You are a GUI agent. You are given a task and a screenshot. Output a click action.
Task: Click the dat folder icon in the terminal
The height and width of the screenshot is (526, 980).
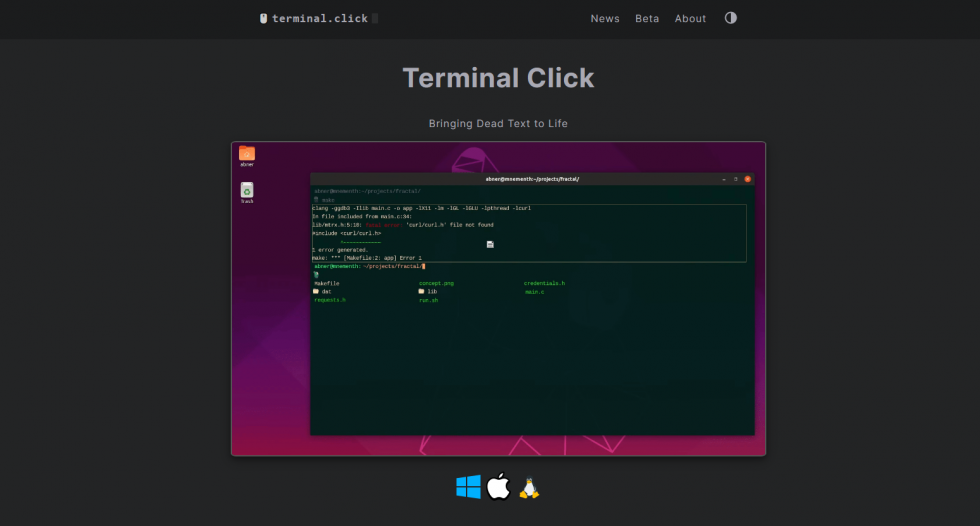(316, 292)
